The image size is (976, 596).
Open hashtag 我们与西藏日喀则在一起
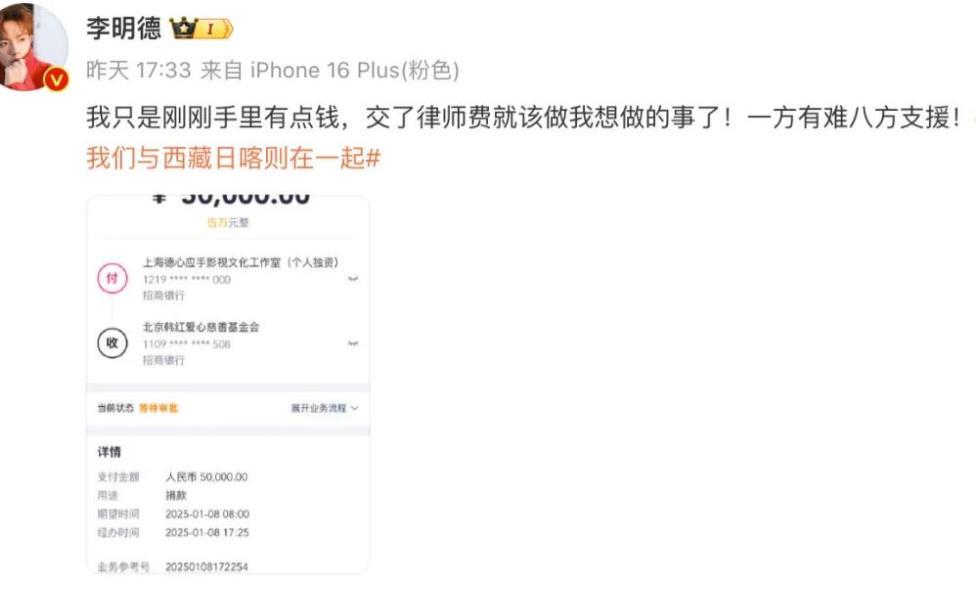click(233, 159)
